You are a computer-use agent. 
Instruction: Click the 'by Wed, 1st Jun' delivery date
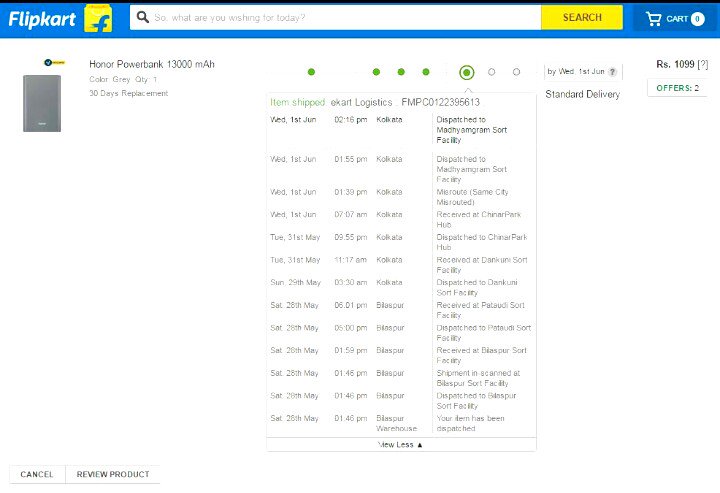576,72
